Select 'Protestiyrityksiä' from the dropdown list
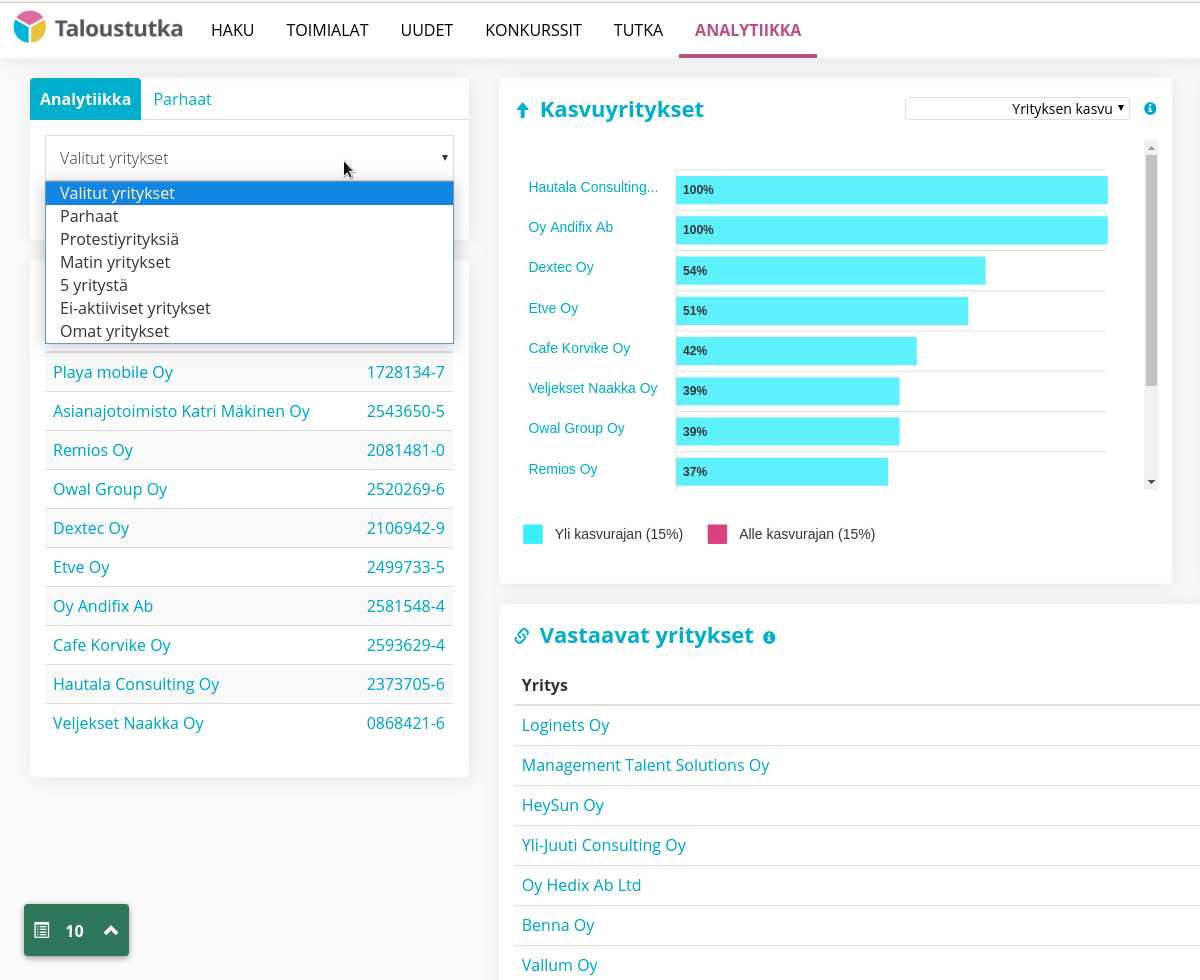1200x980 pixels. click(249, 239)
